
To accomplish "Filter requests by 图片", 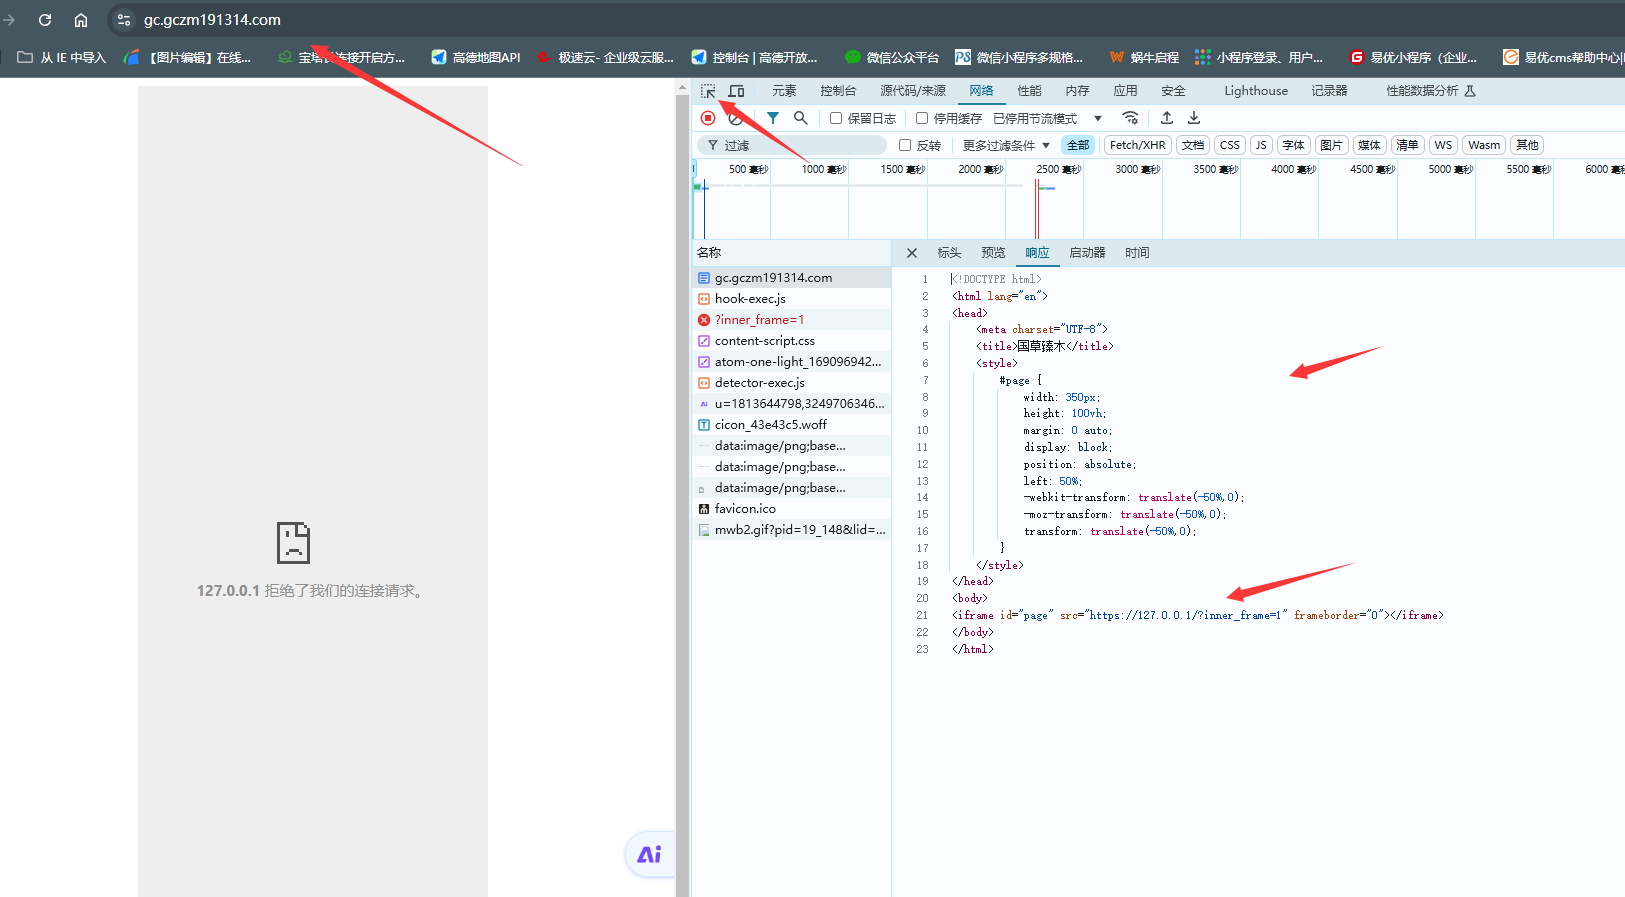I will pos(1331,145).
